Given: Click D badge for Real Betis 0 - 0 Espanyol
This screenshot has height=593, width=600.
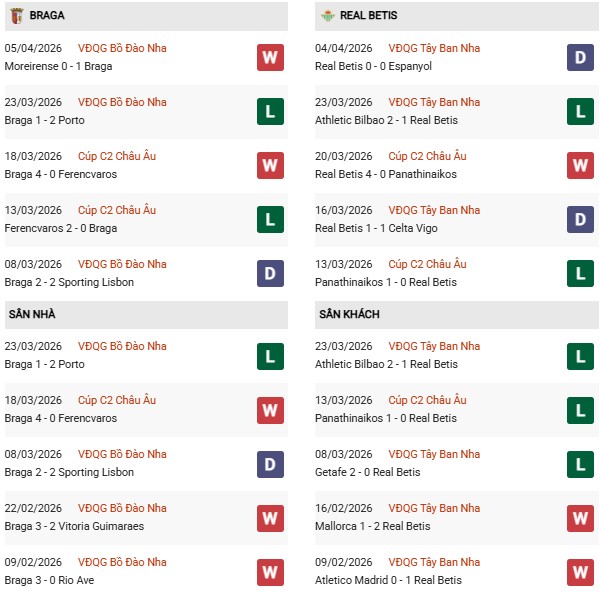Looking at the screenshot, I should [x=578, y=57].
